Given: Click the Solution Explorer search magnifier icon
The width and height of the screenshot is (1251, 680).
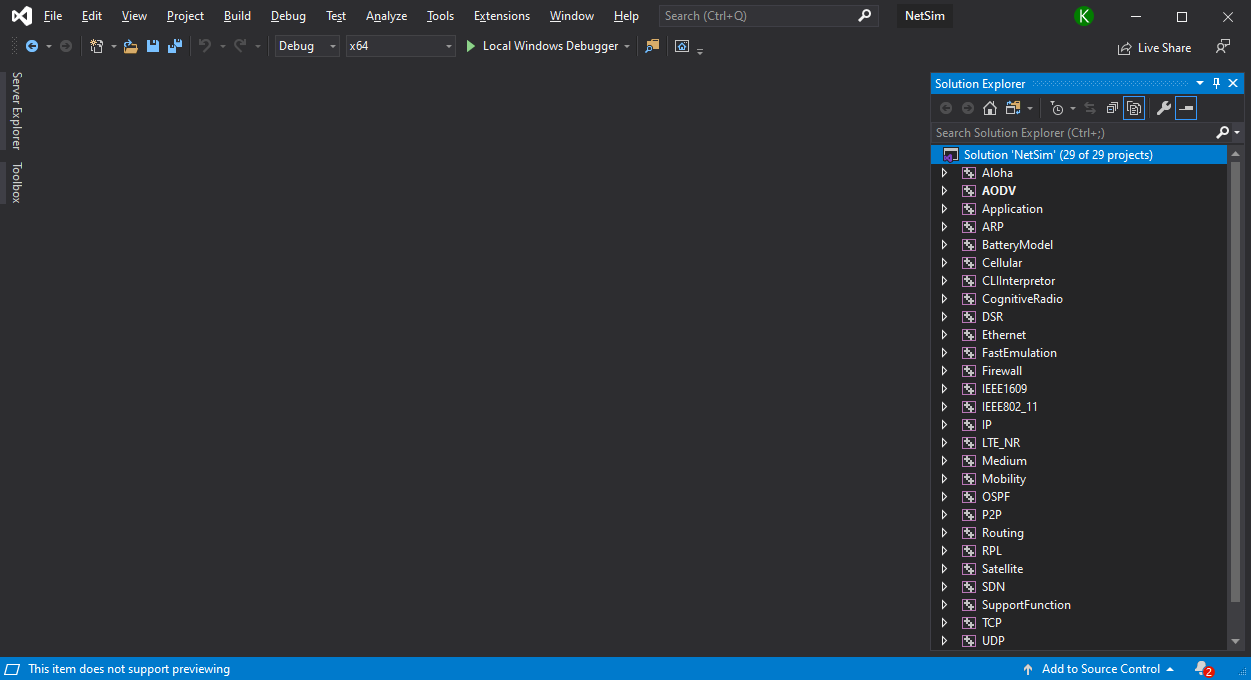Looking at the screenshot, I should [x=1222, y=132].
